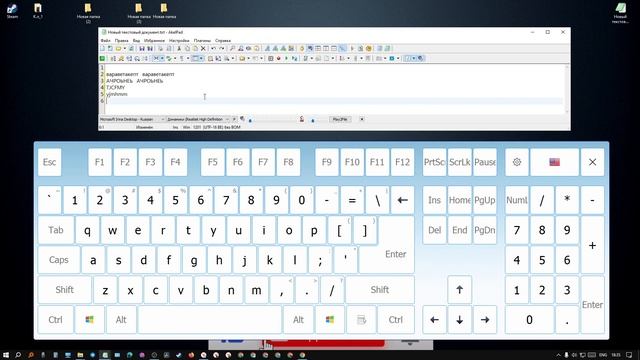
Task: Open Windows Start menu on taskbar
Action: click(x=6, y=355)
